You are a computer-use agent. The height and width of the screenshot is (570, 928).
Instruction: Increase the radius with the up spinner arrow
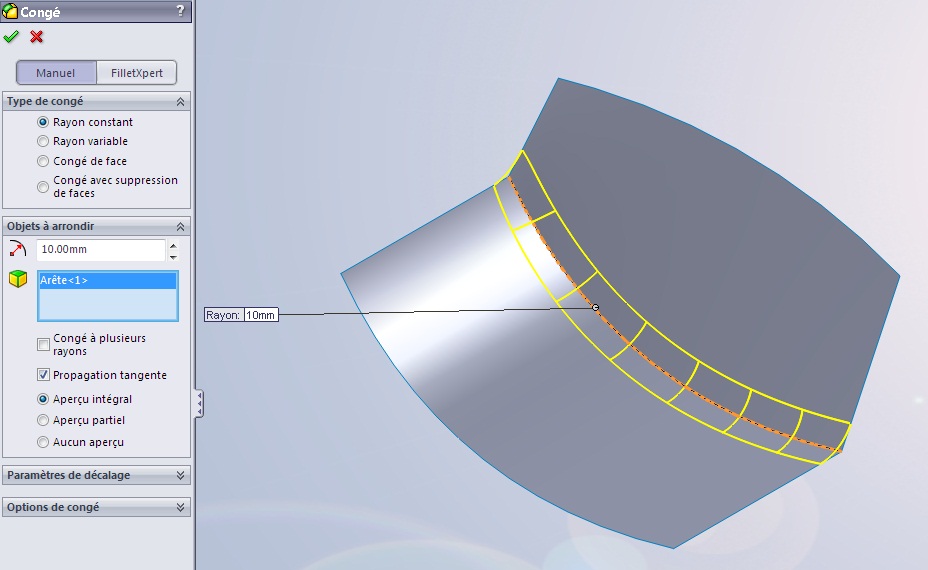[173, 245]
